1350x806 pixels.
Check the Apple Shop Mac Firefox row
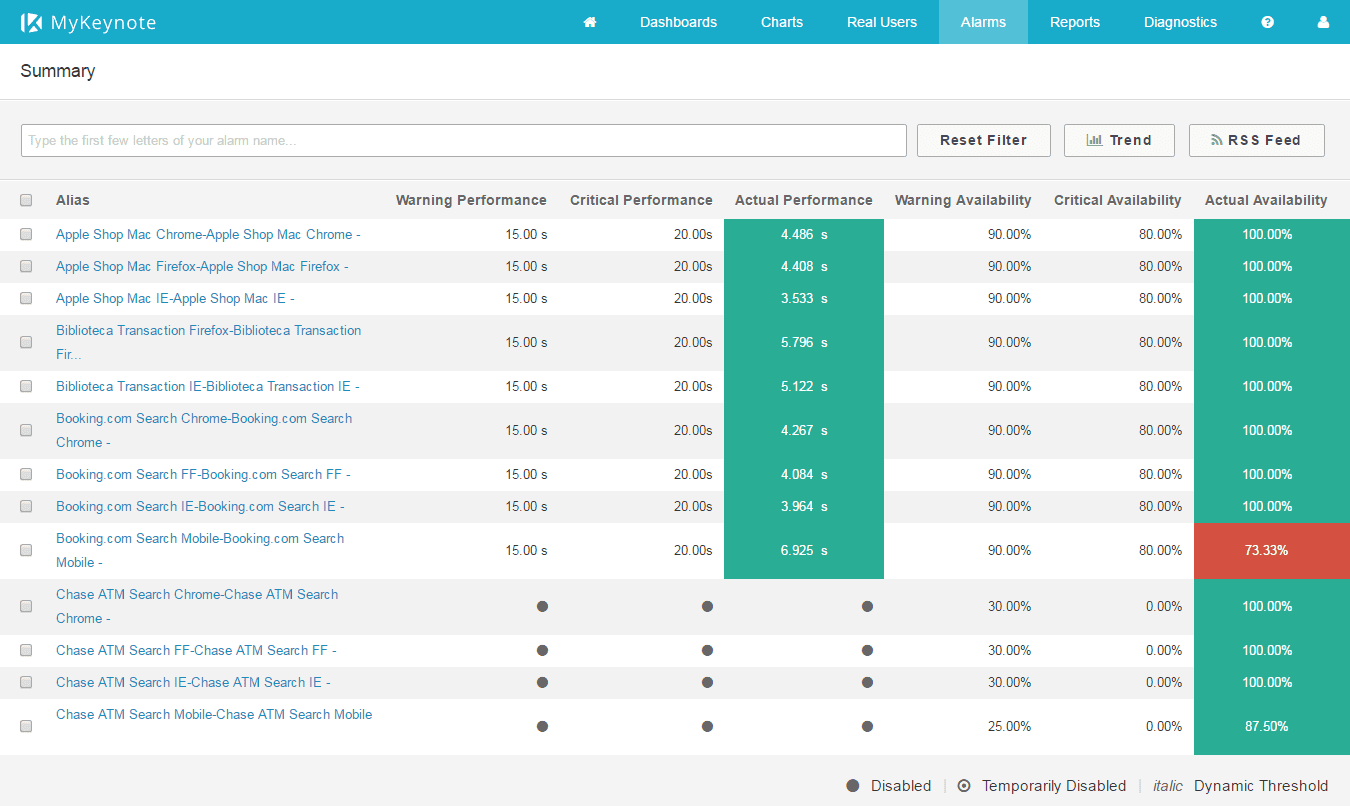(x=26, y=266)
